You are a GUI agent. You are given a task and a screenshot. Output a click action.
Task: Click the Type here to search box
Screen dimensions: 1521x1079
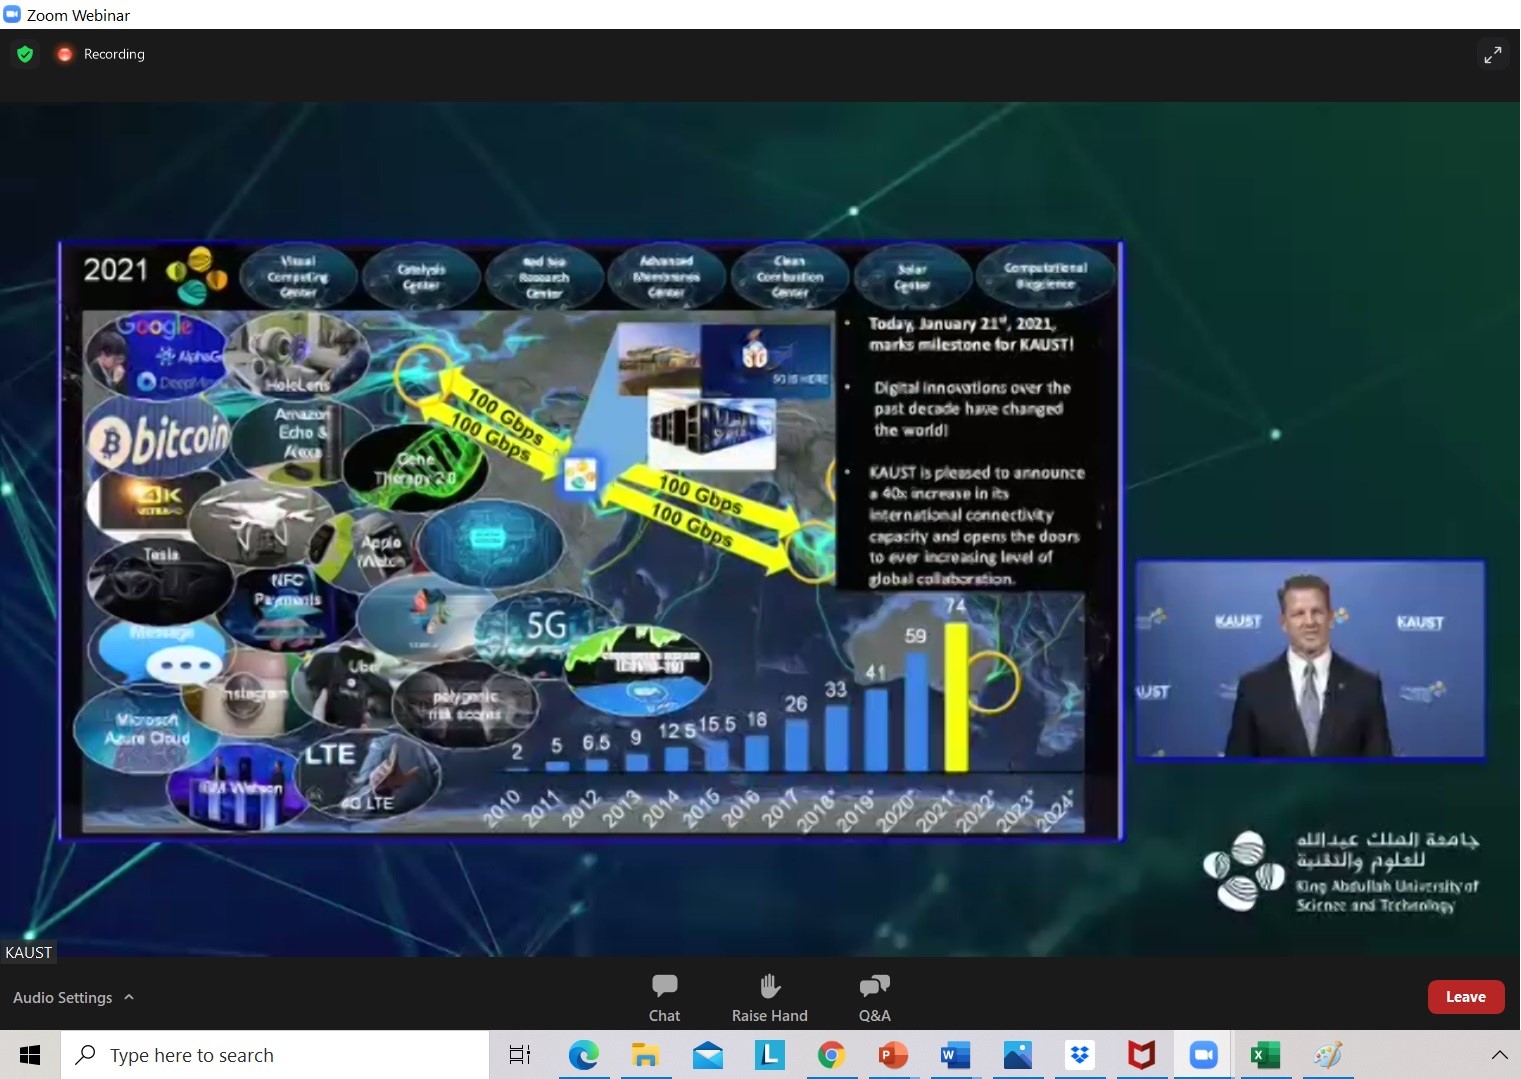click(x=275, y=1055)
